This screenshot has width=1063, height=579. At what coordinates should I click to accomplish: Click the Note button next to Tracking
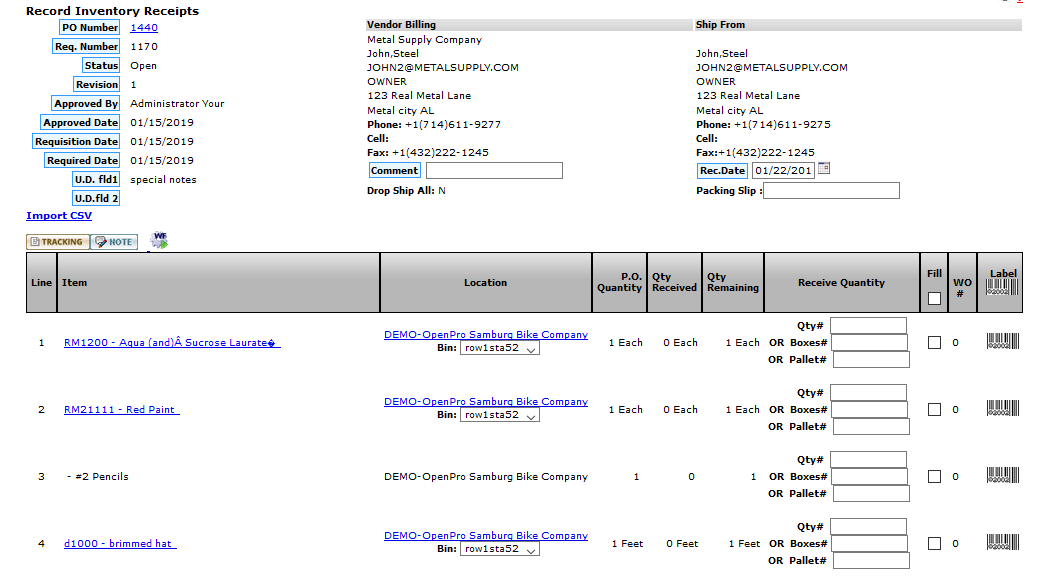[114, 242]
